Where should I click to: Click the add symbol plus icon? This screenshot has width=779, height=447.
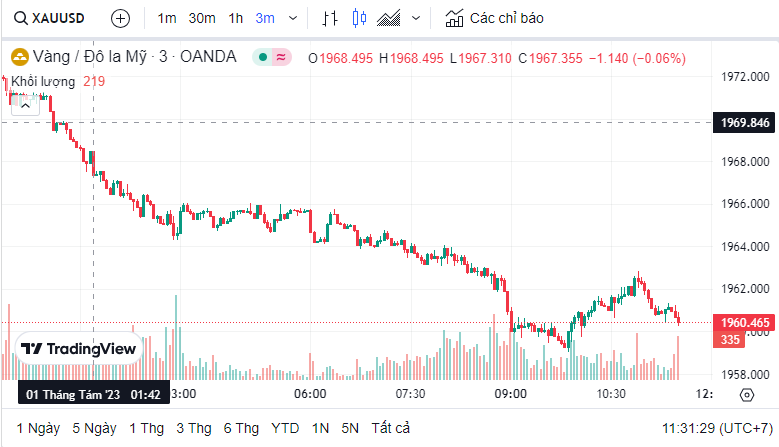[120, 18]
